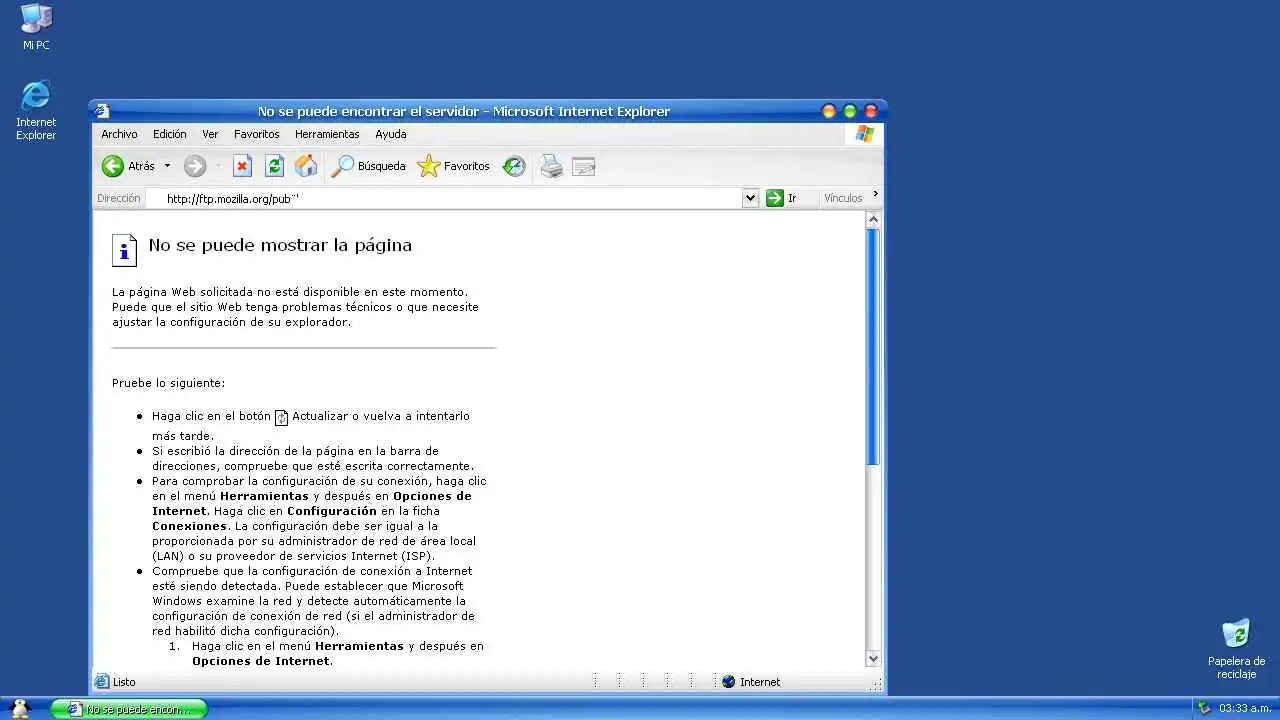
Task: Go to the Home page icon
Action: pos(306,166)
